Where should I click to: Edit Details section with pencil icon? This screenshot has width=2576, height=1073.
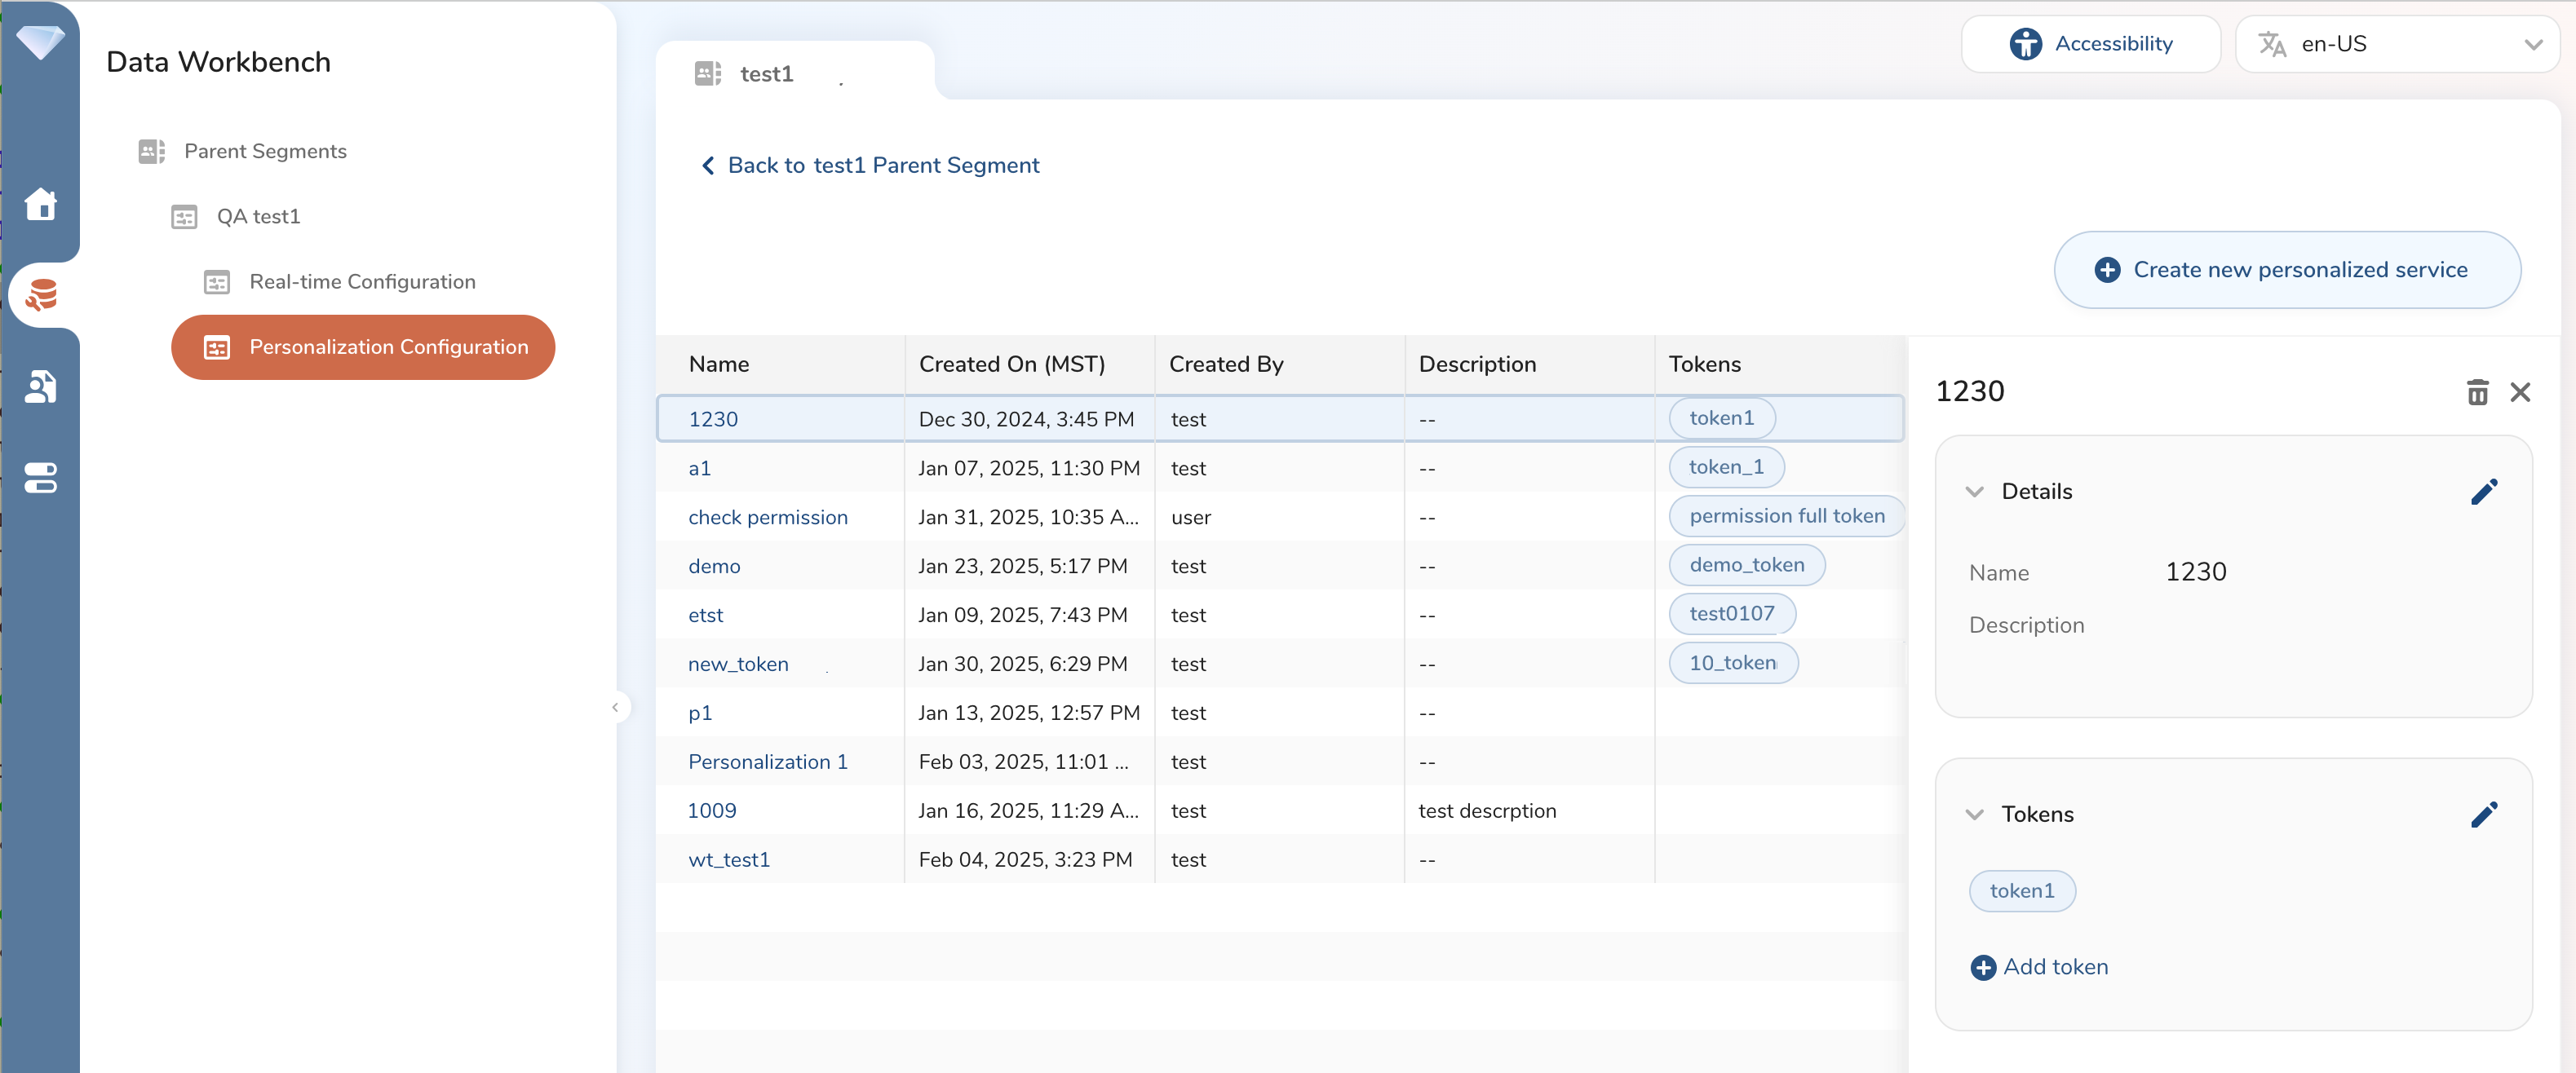coord(2483,492)
